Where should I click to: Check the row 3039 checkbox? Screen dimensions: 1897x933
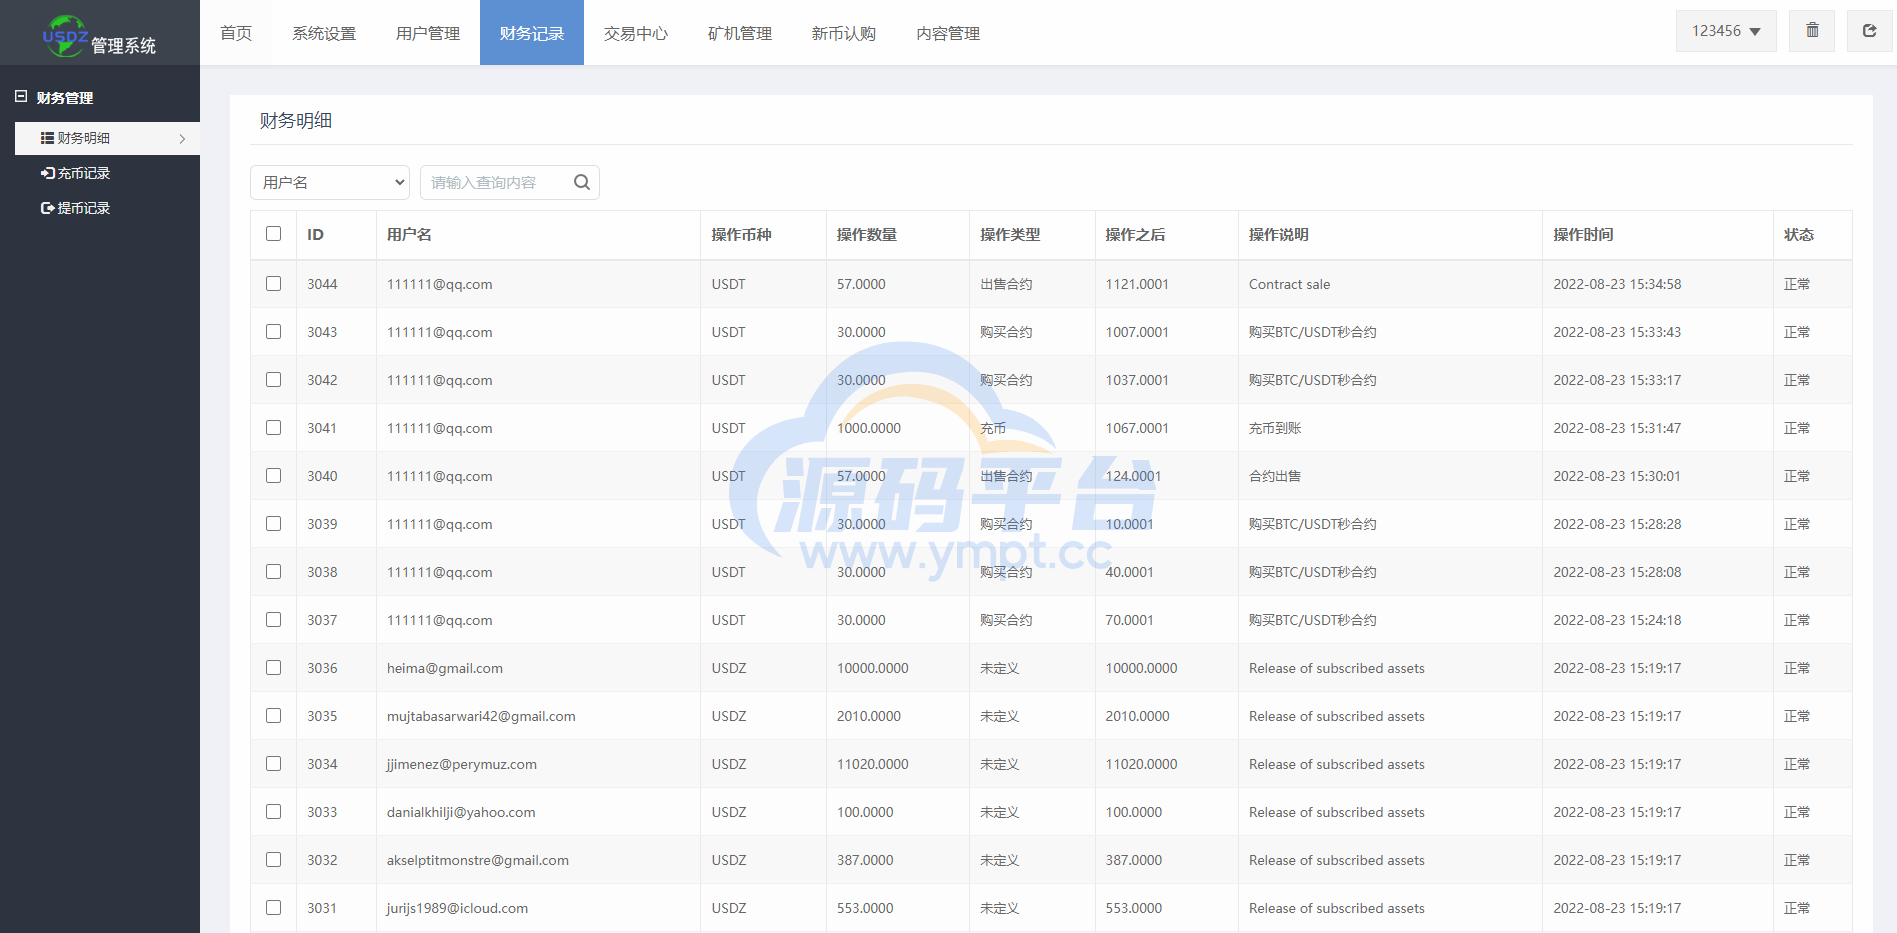(274, 524)
